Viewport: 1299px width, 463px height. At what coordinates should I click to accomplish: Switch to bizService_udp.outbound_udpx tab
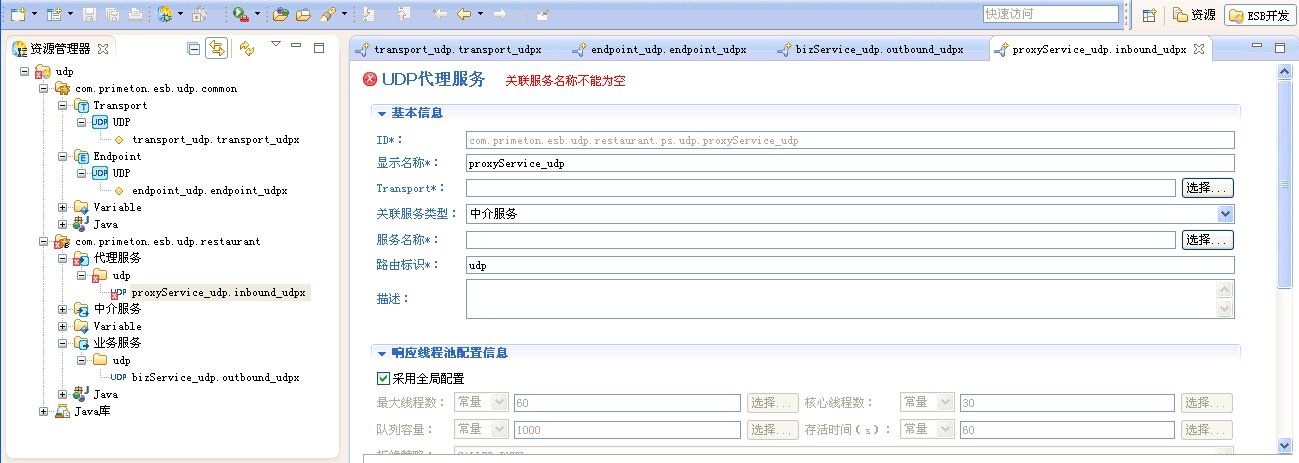coord(870,49)
